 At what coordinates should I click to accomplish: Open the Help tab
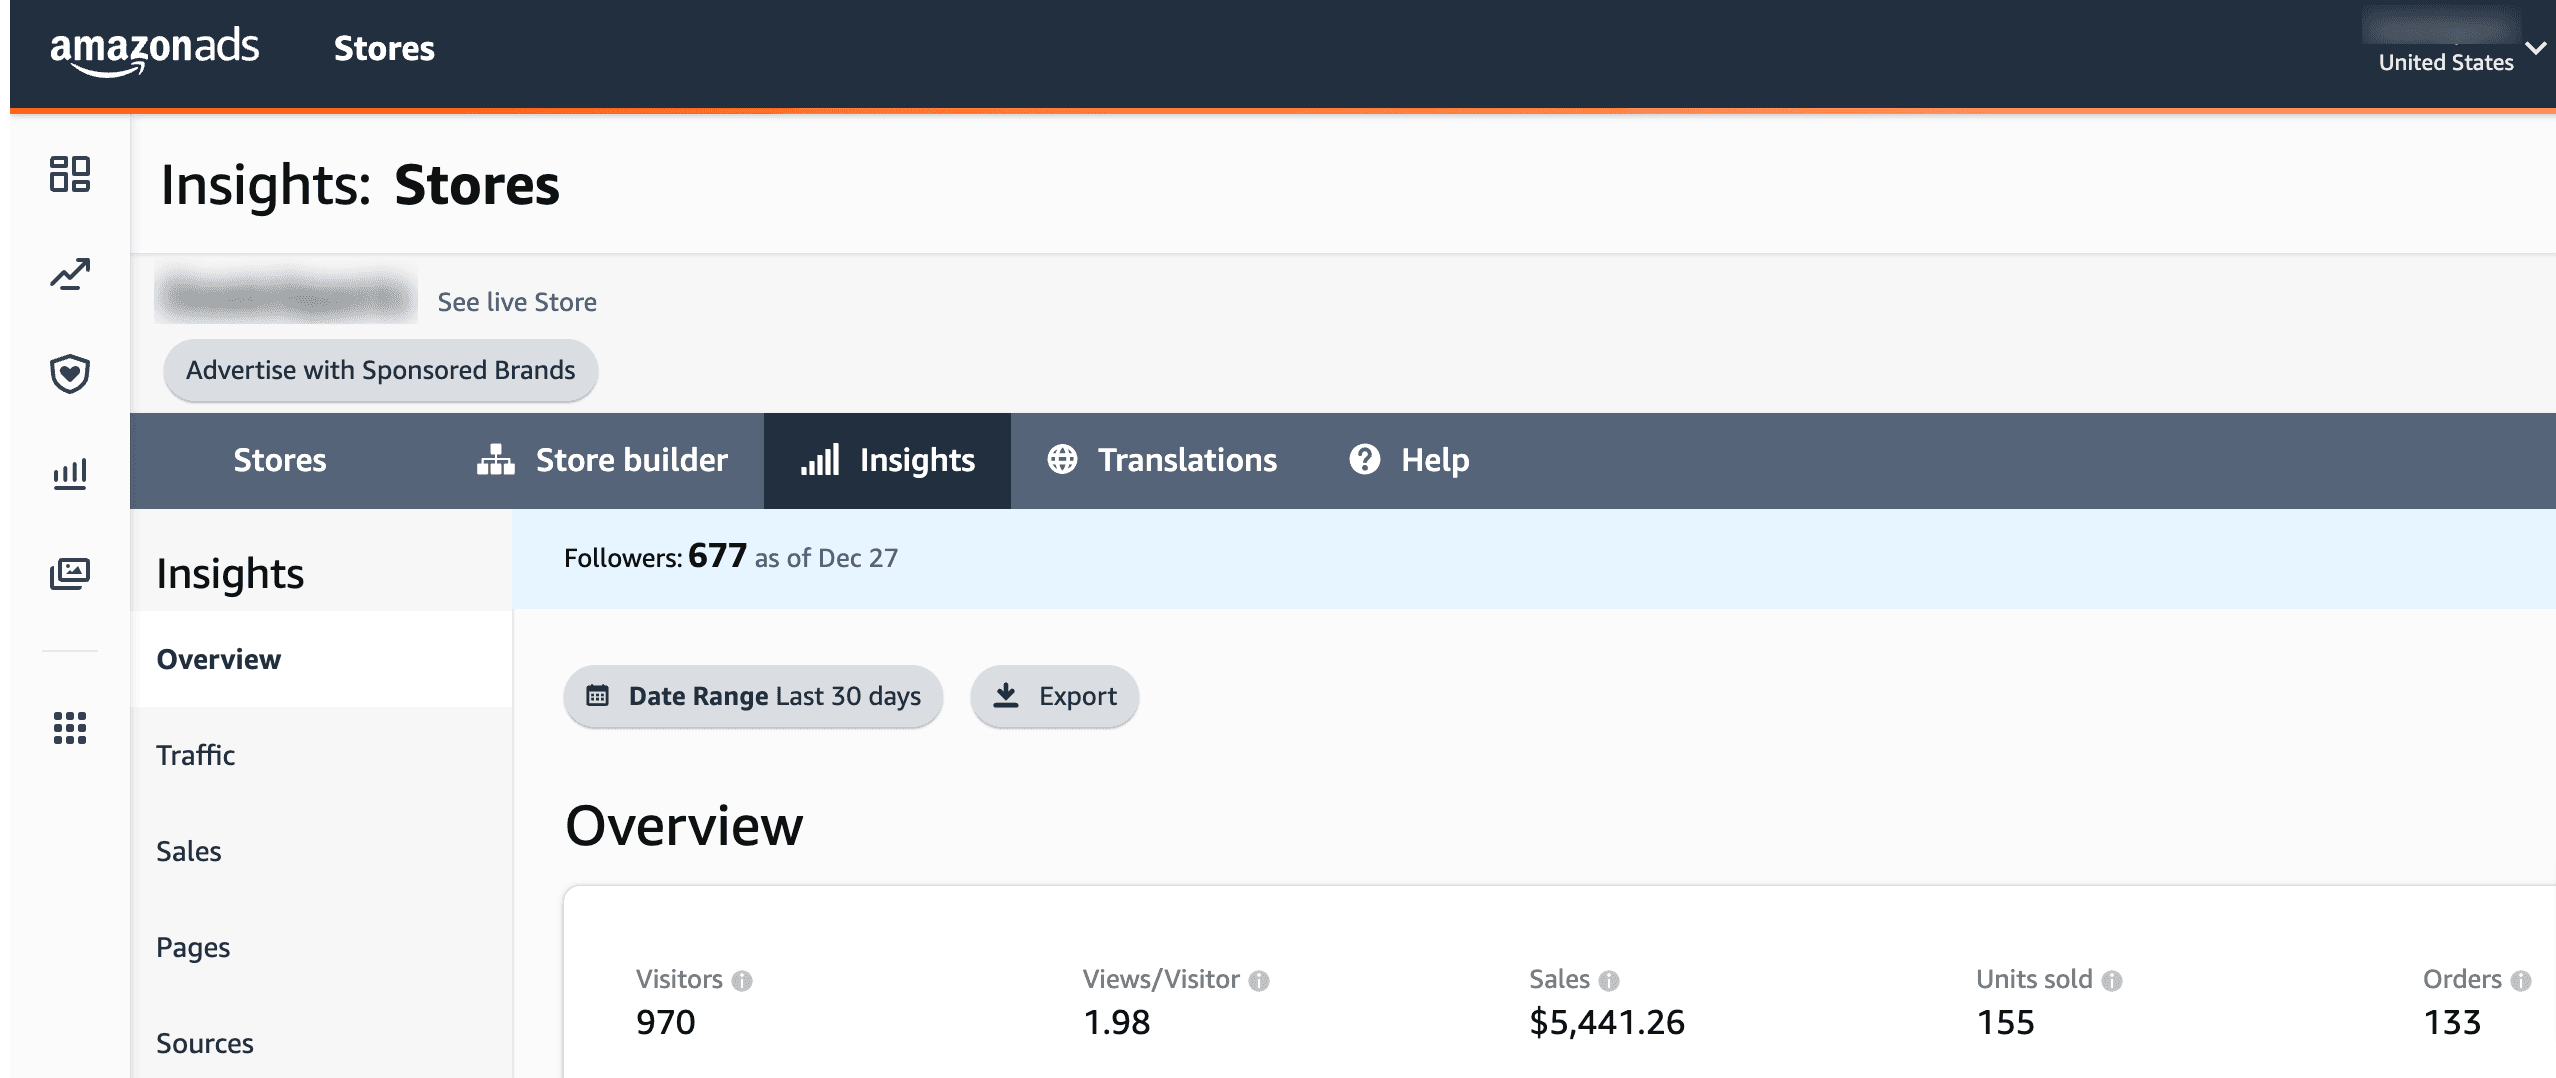coord(1409,460)
